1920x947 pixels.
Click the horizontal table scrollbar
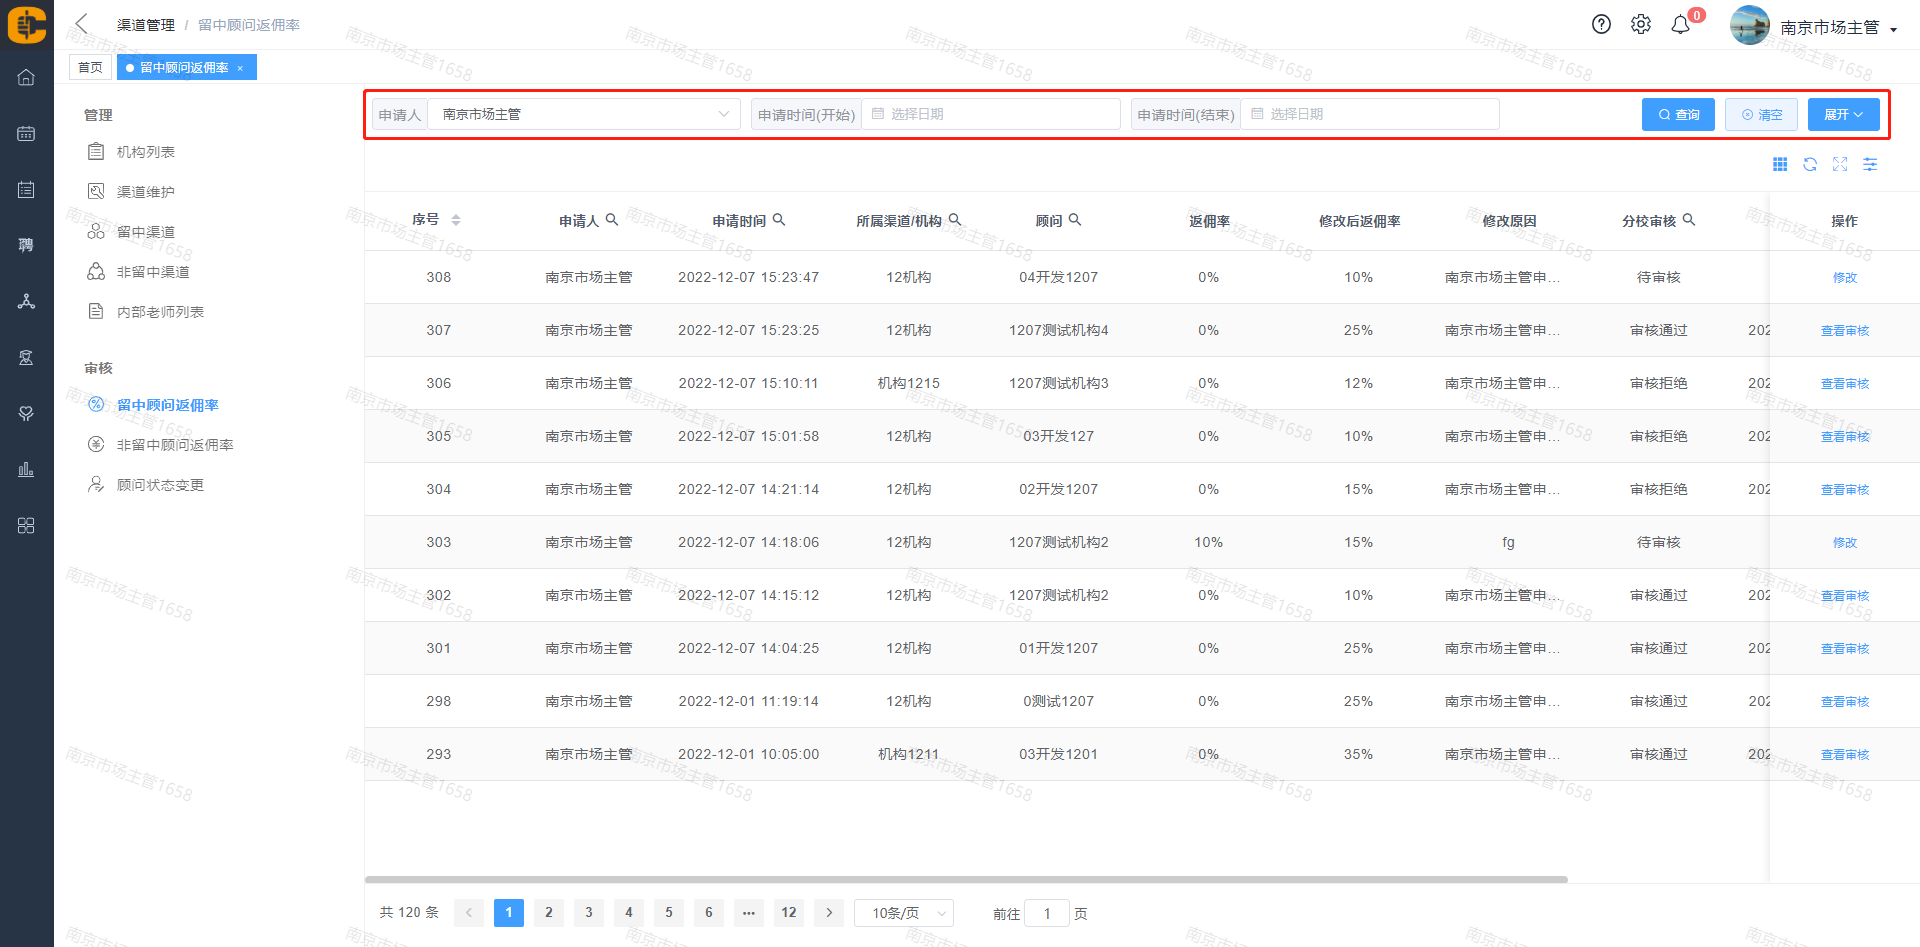coord(965,880)
